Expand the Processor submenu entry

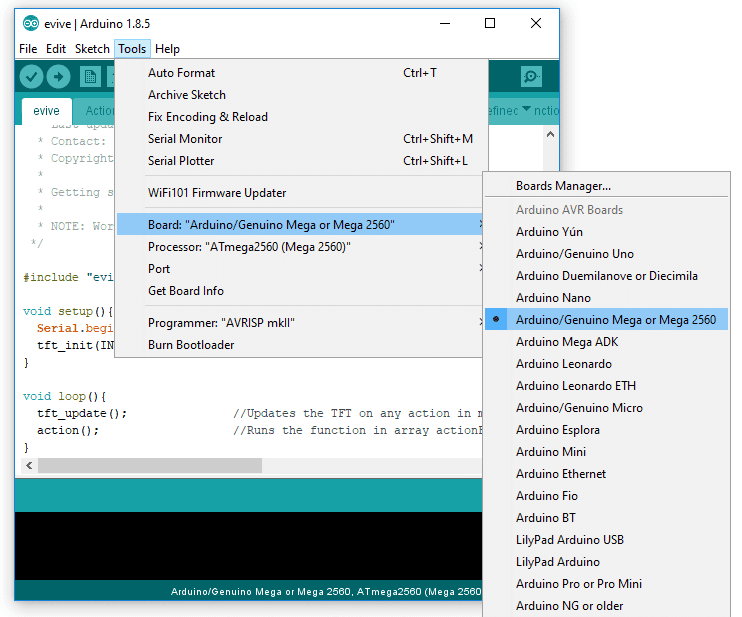pos(302,247)
